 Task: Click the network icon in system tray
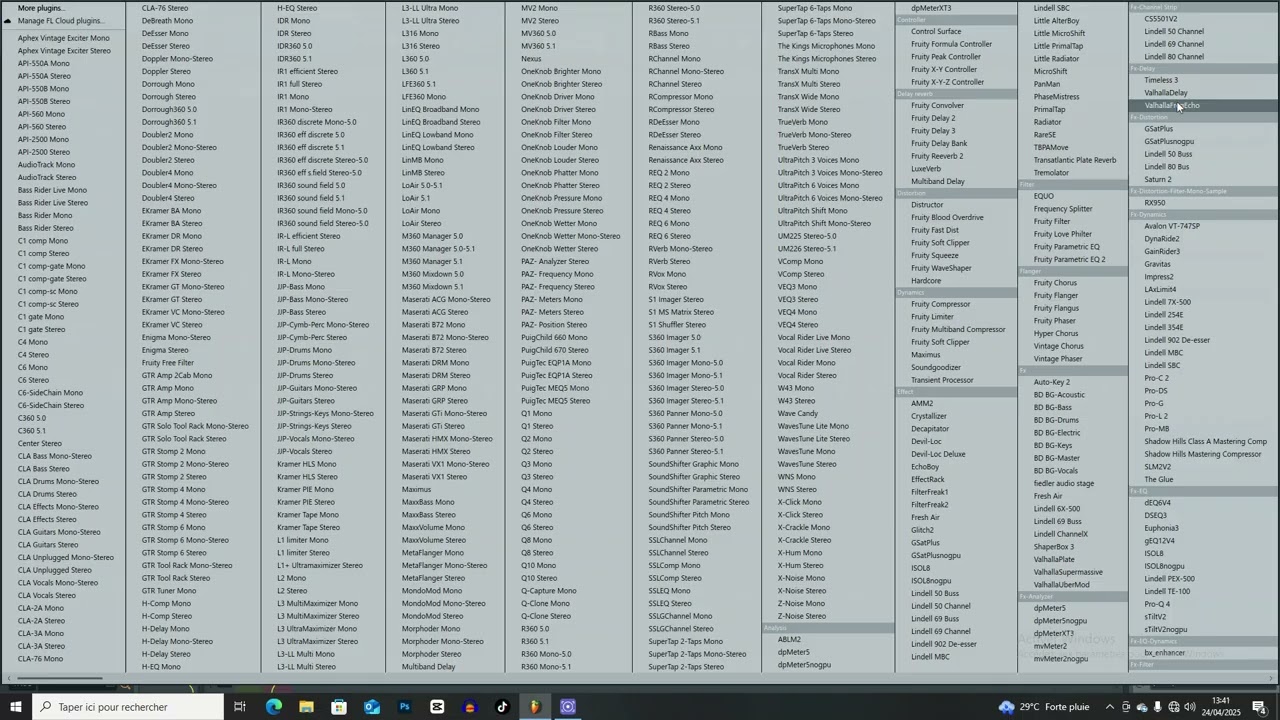pyautogui.click(x=1174, y=708)
